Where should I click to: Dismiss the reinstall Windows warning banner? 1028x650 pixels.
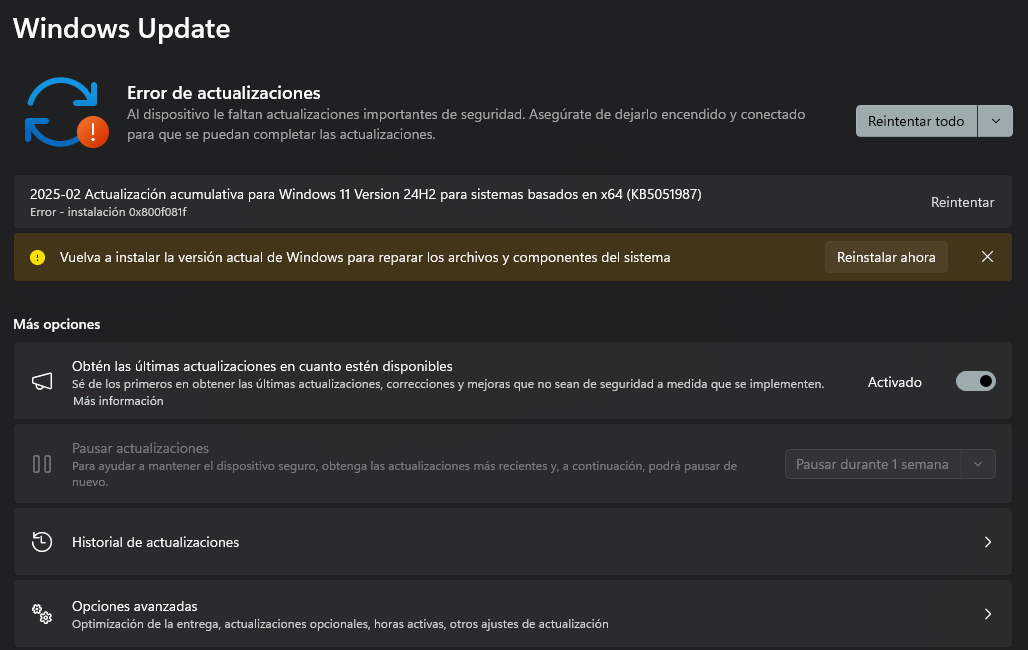987,256
